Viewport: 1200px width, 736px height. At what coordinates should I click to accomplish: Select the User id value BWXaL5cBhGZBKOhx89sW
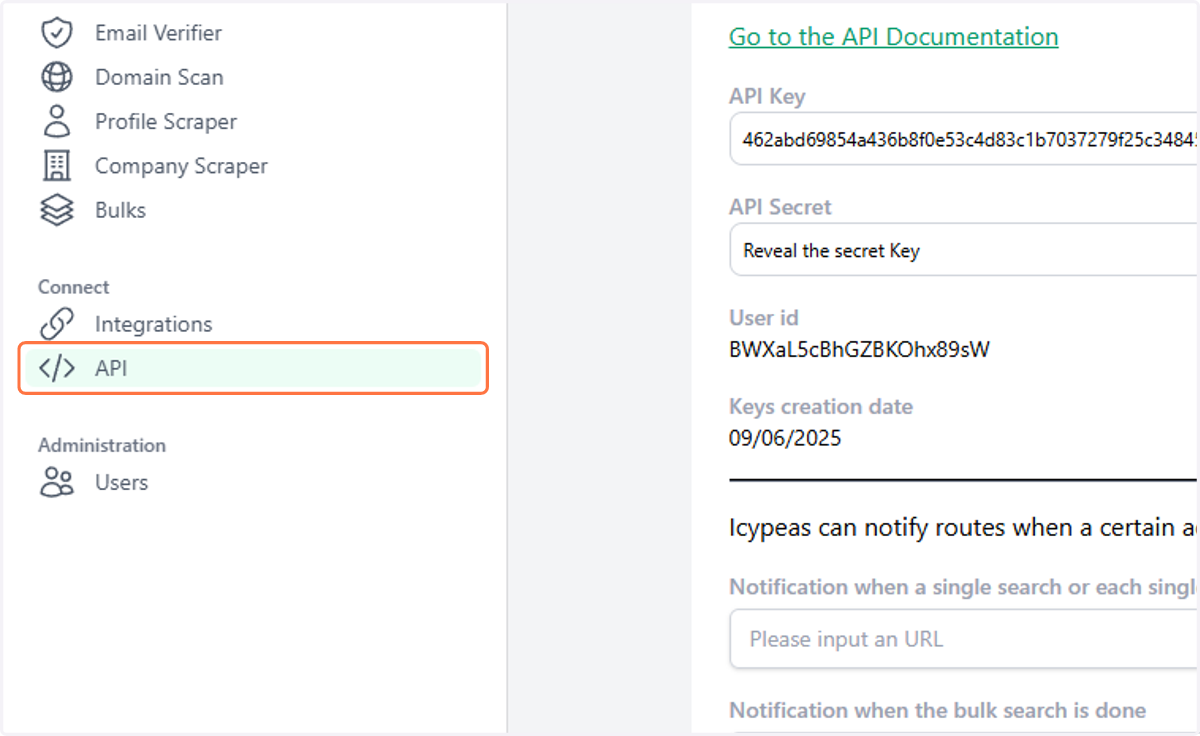(859, 350)
